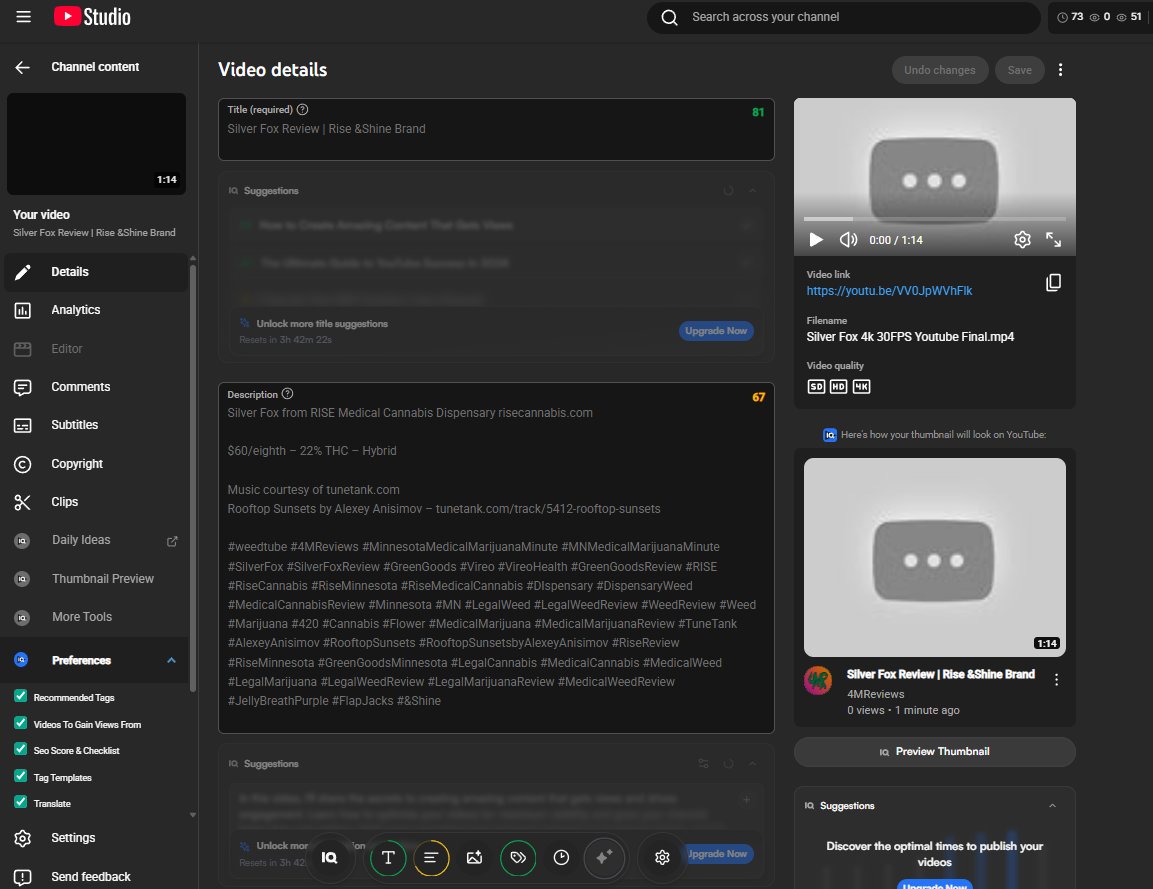Viewport: 1153px width, 889px height.
Task: Expand video player to fullscreen
Action: (x=1053, y=240)
